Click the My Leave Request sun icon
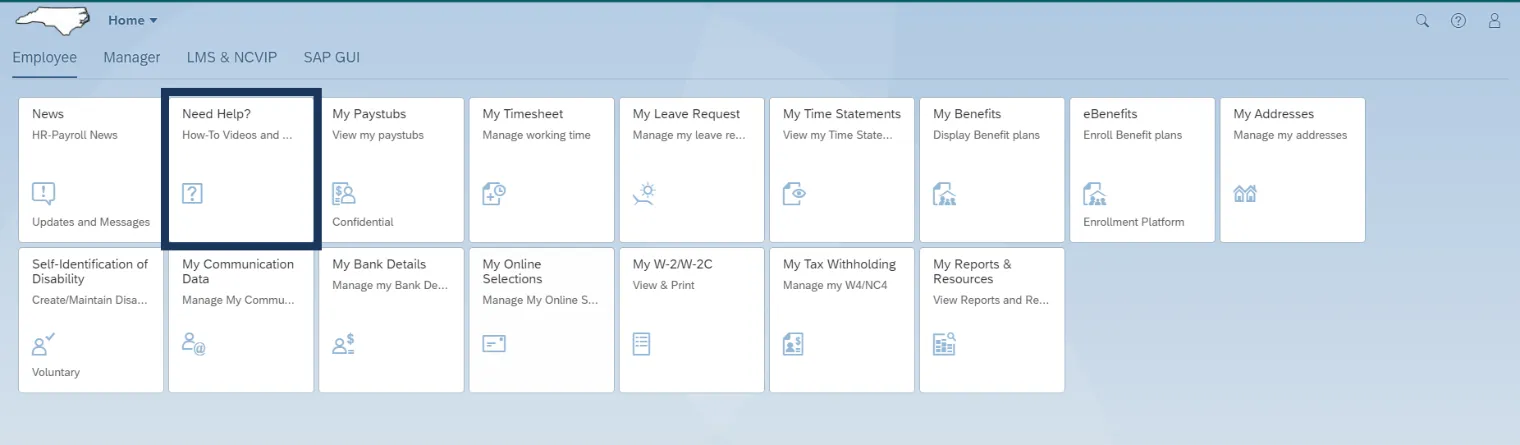 pos(644,193)
